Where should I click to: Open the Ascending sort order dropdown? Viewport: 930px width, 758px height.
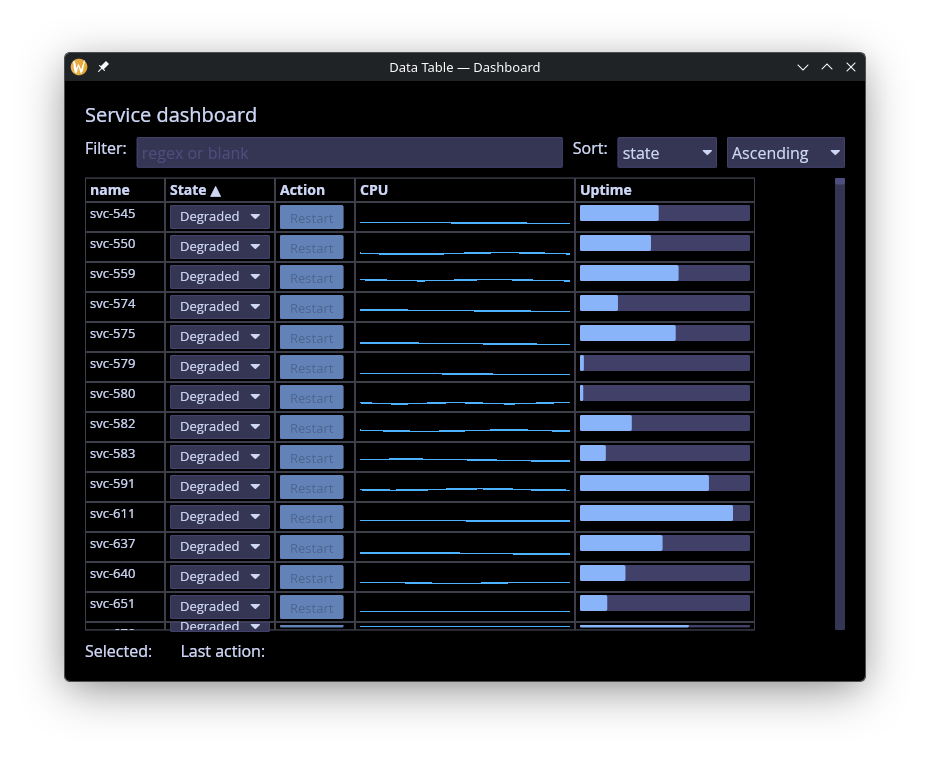click(x=785, y=153)
